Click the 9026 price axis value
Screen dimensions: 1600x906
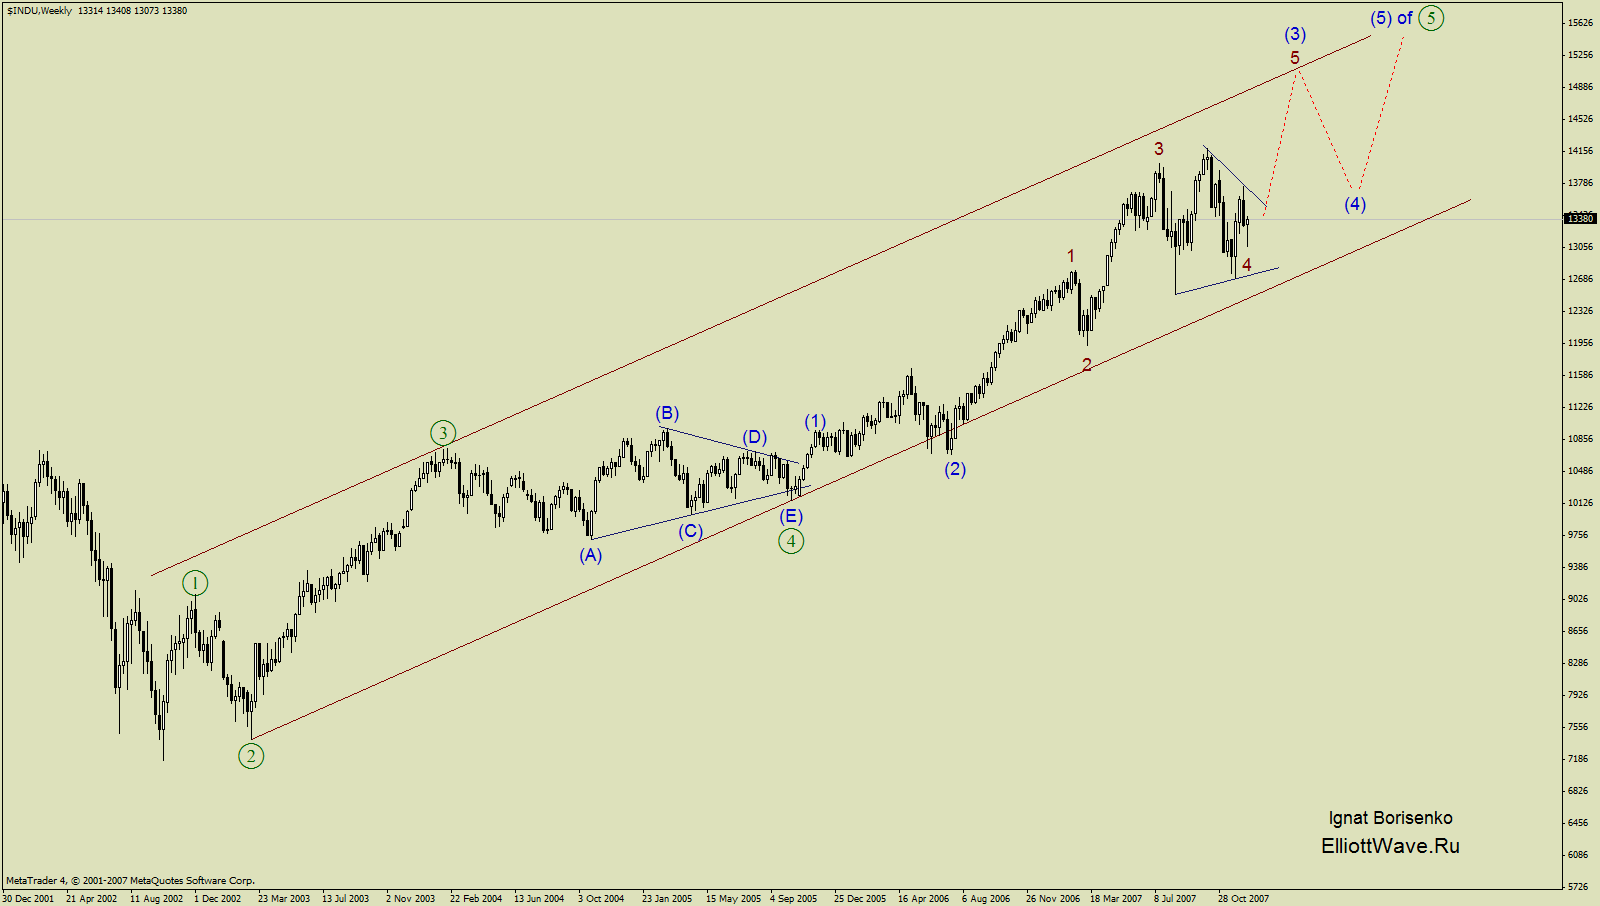[1579, 599]
